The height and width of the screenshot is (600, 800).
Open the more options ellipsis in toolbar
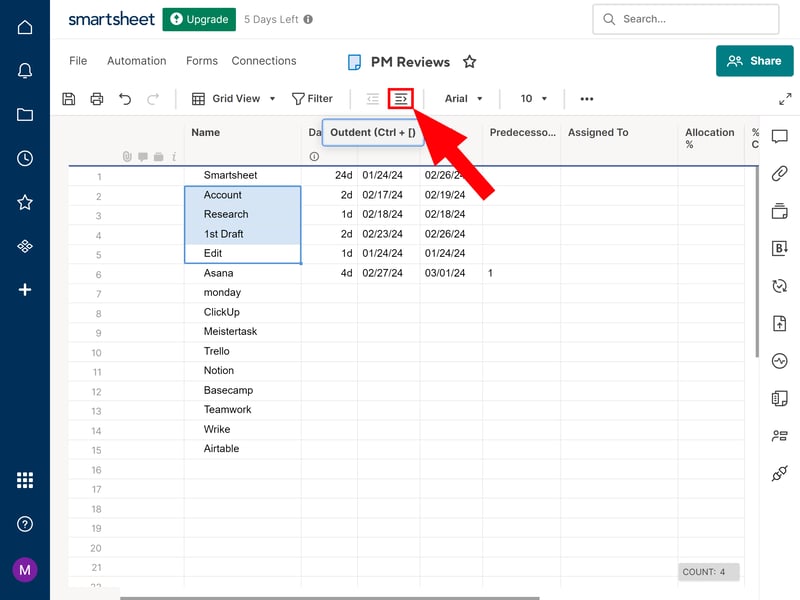[x=587, y=98]
